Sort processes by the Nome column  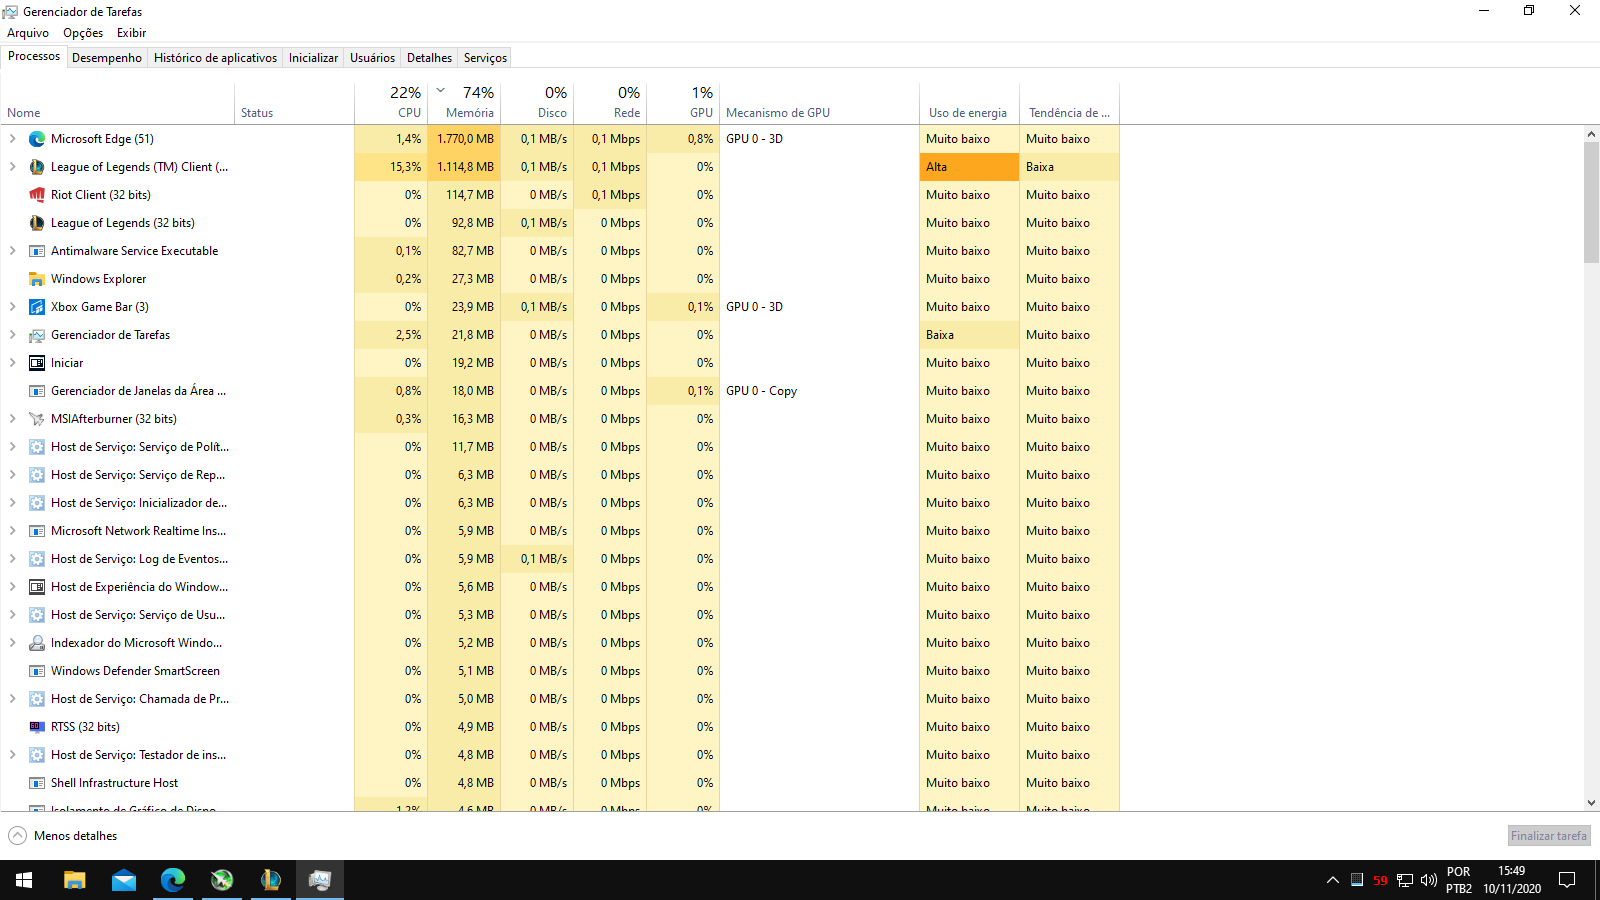click(x=118, y=103)
